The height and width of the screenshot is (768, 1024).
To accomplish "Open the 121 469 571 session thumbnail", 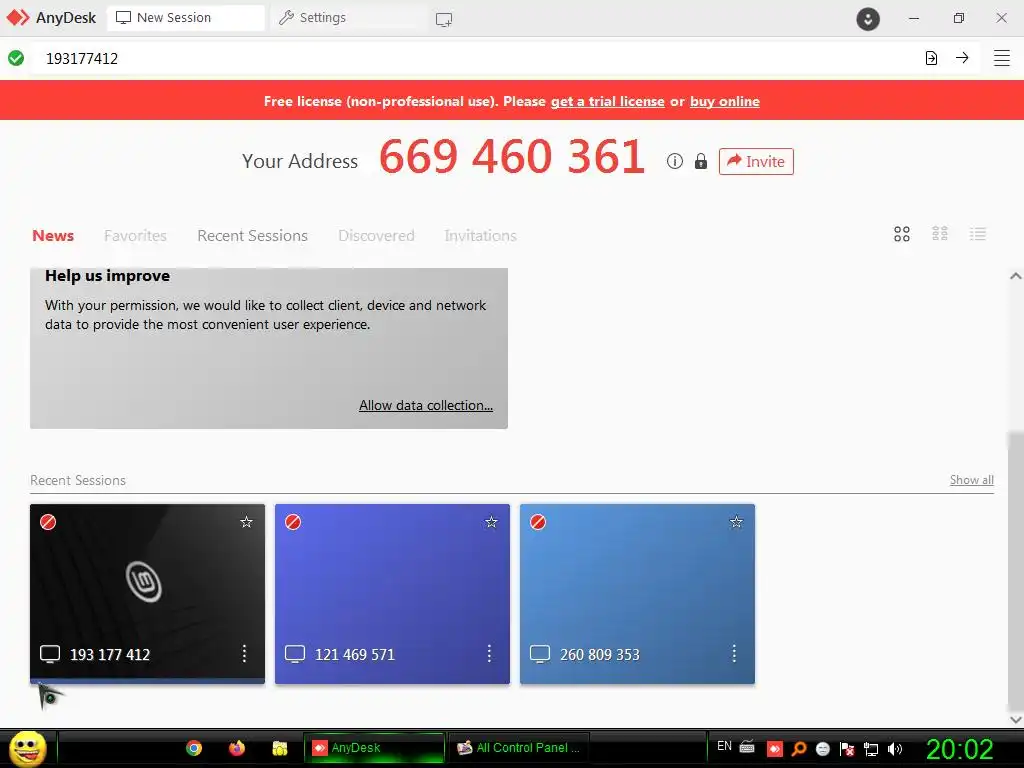I will [392, 594].
